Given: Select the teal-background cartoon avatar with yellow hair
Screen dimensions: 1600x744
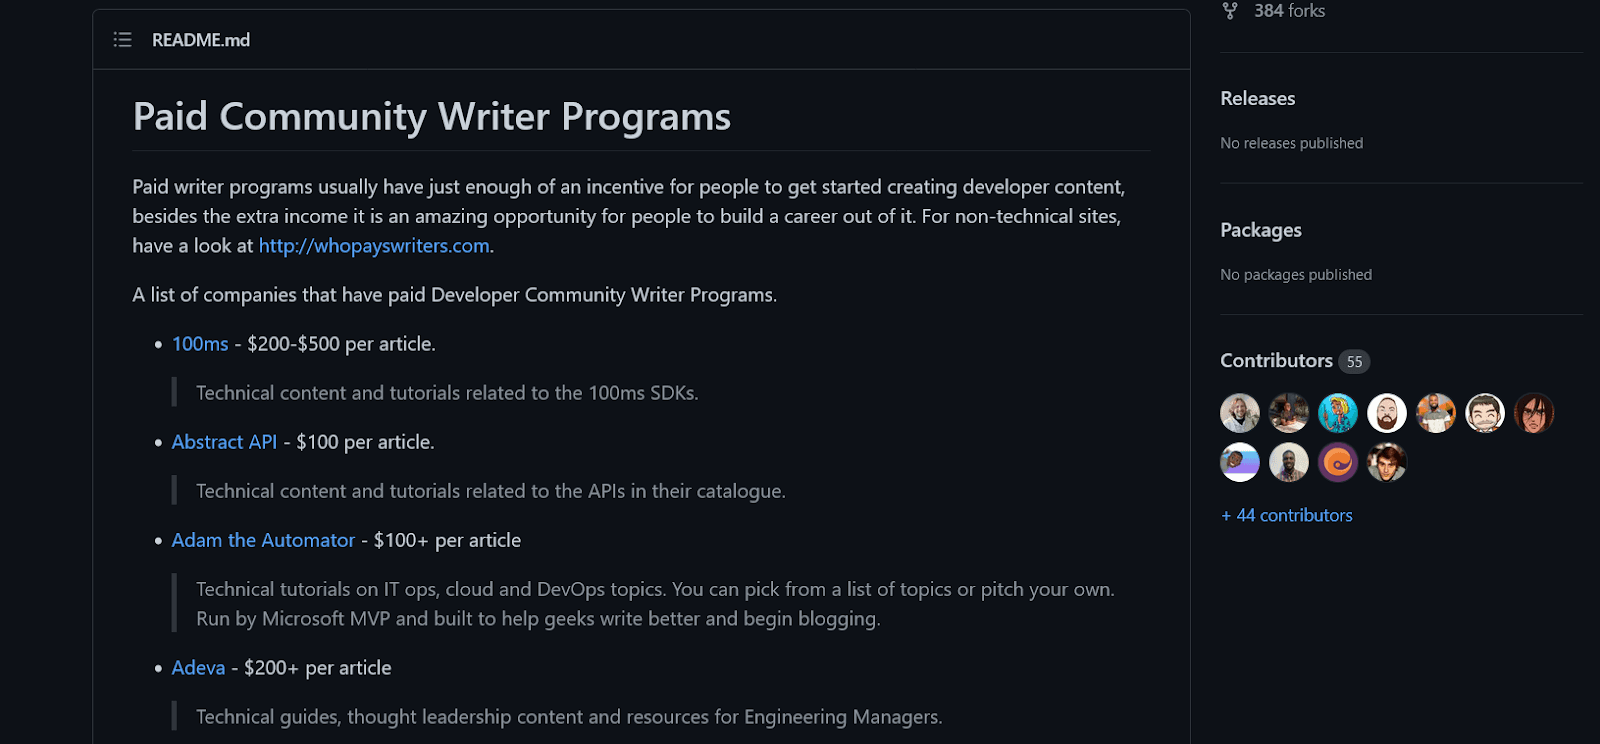Looking at the screenshot, I should (1338, 413).
